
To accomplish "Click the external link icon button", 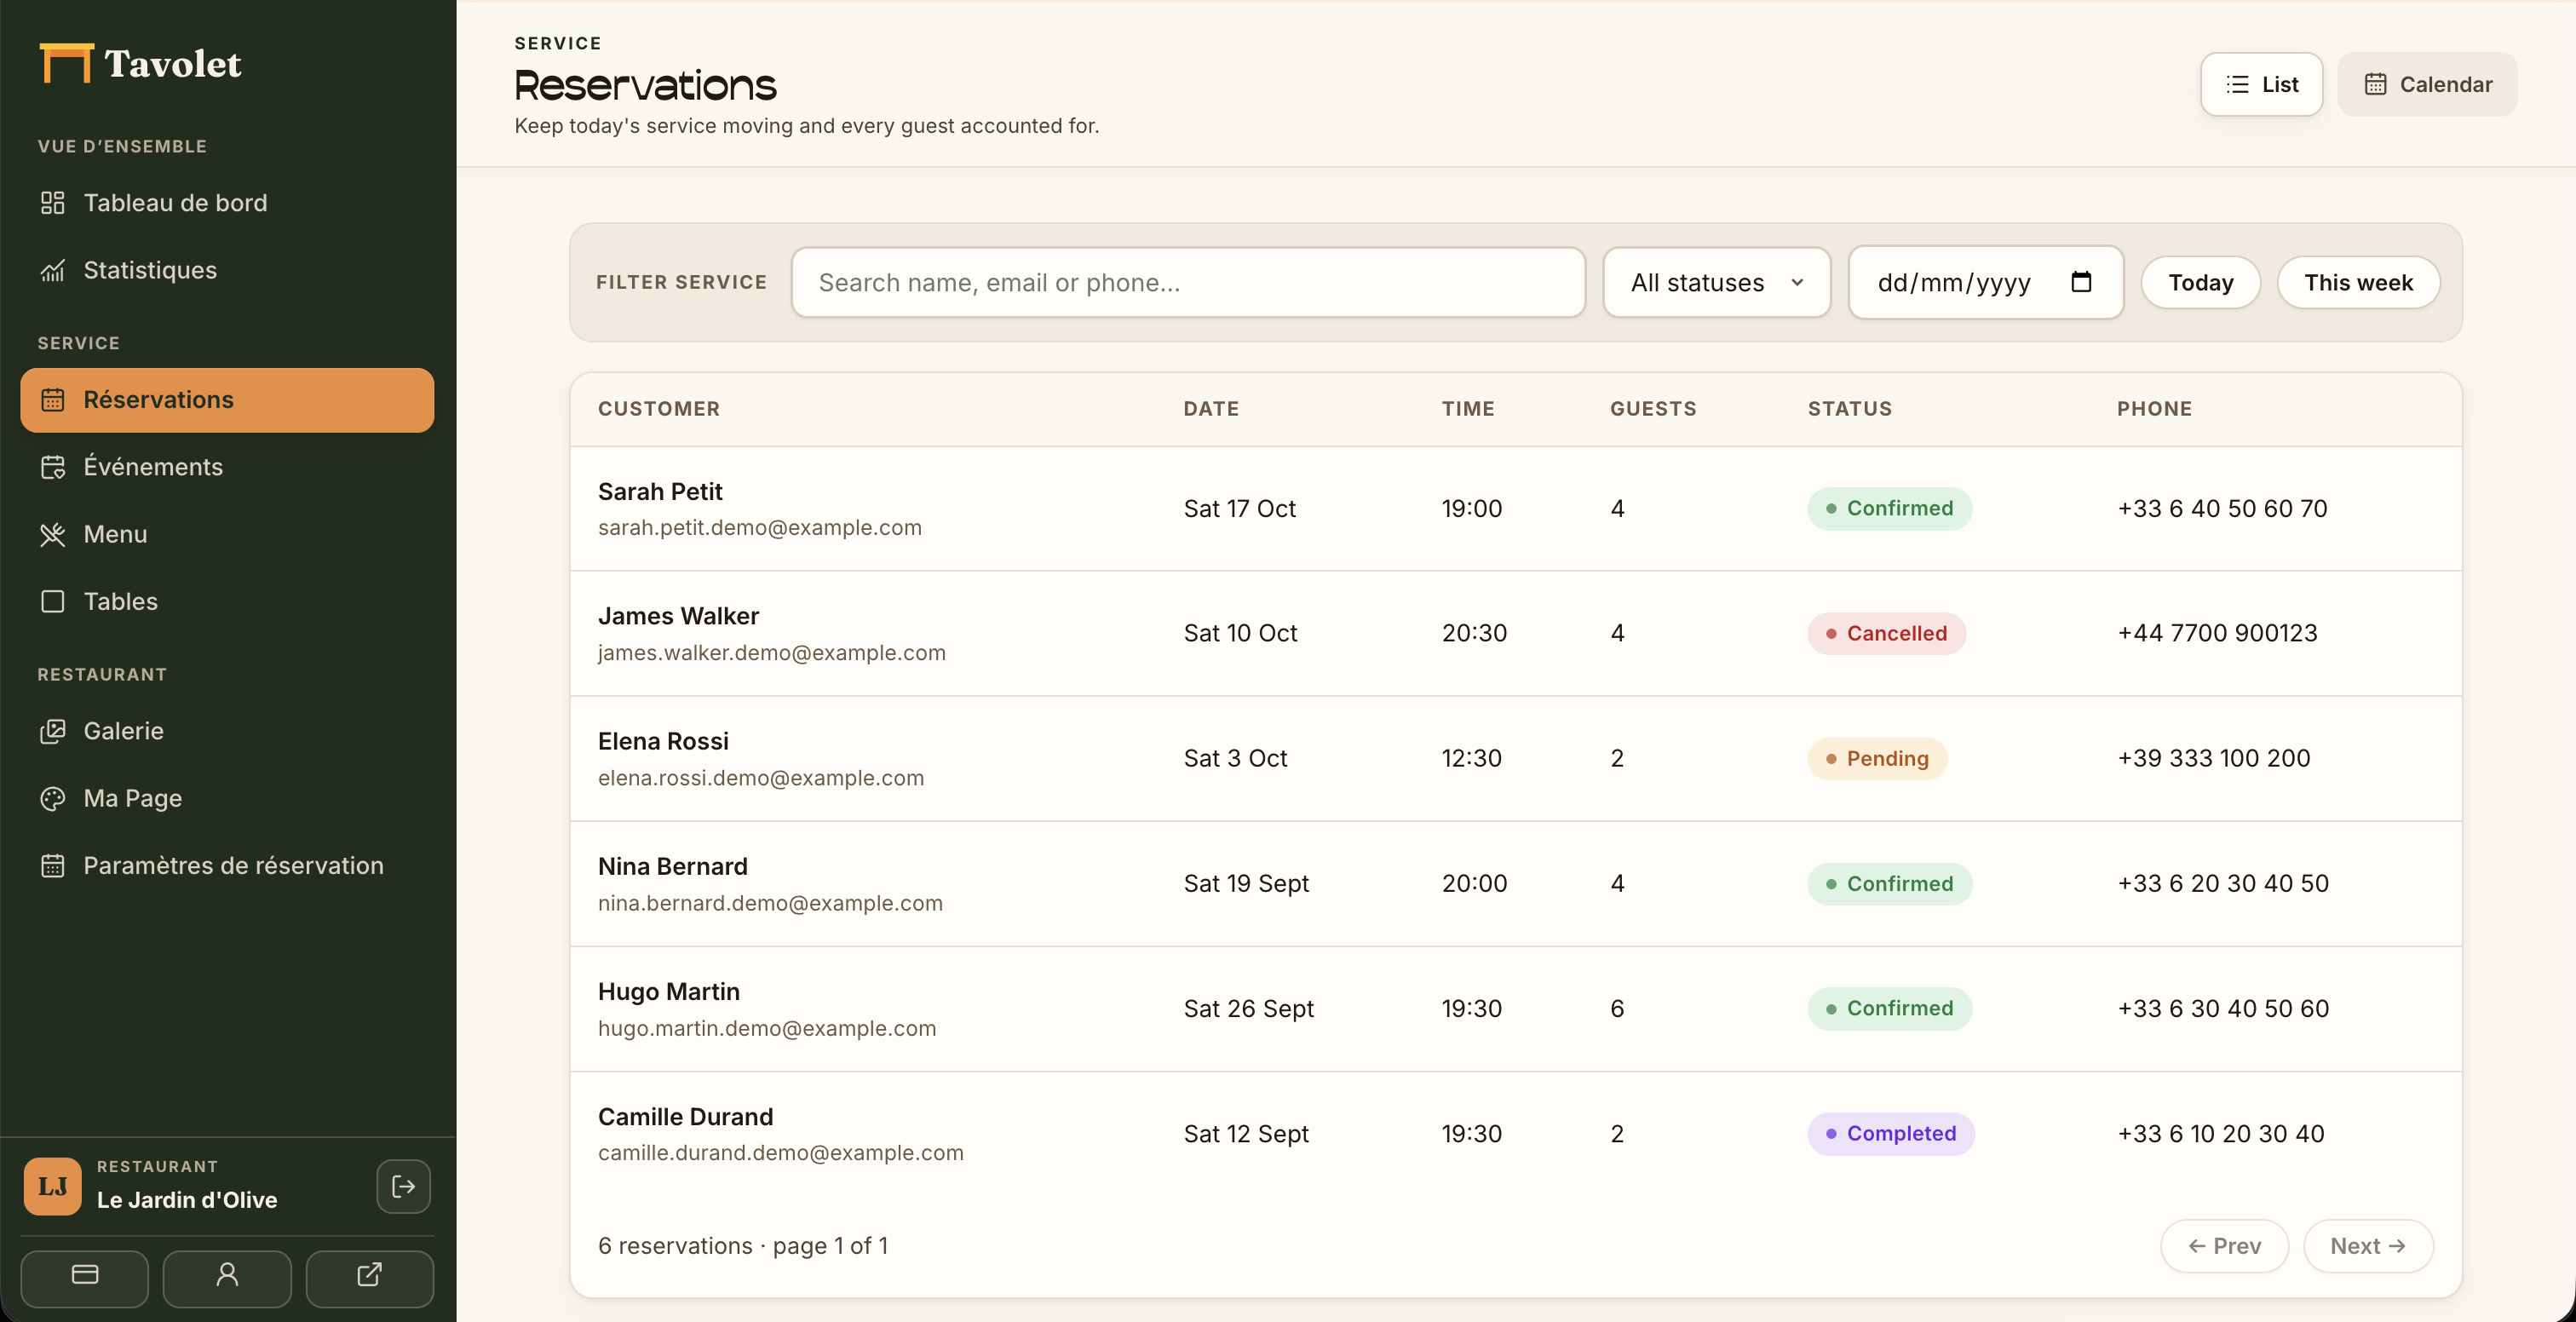I will (x=369, y=1276).
